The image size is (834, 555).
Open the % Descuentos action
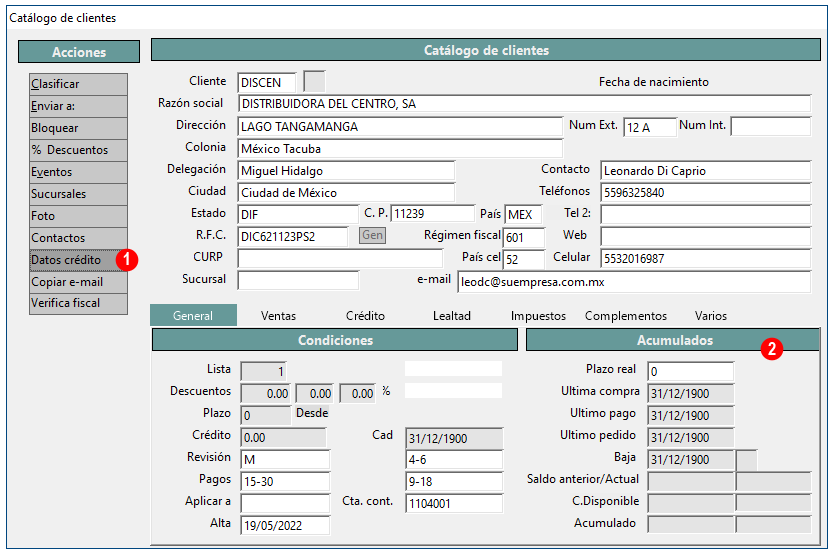pos(78,150)
